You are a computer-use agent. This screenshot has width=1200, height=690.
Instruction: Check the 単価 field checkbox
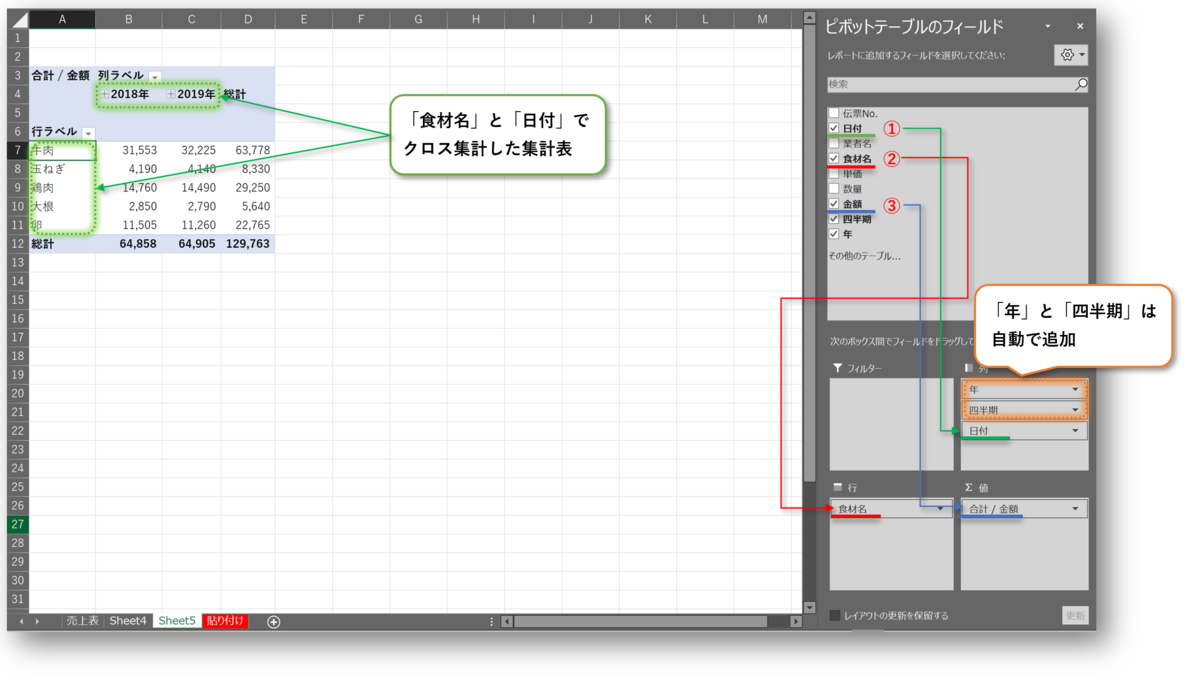[833, 173]
